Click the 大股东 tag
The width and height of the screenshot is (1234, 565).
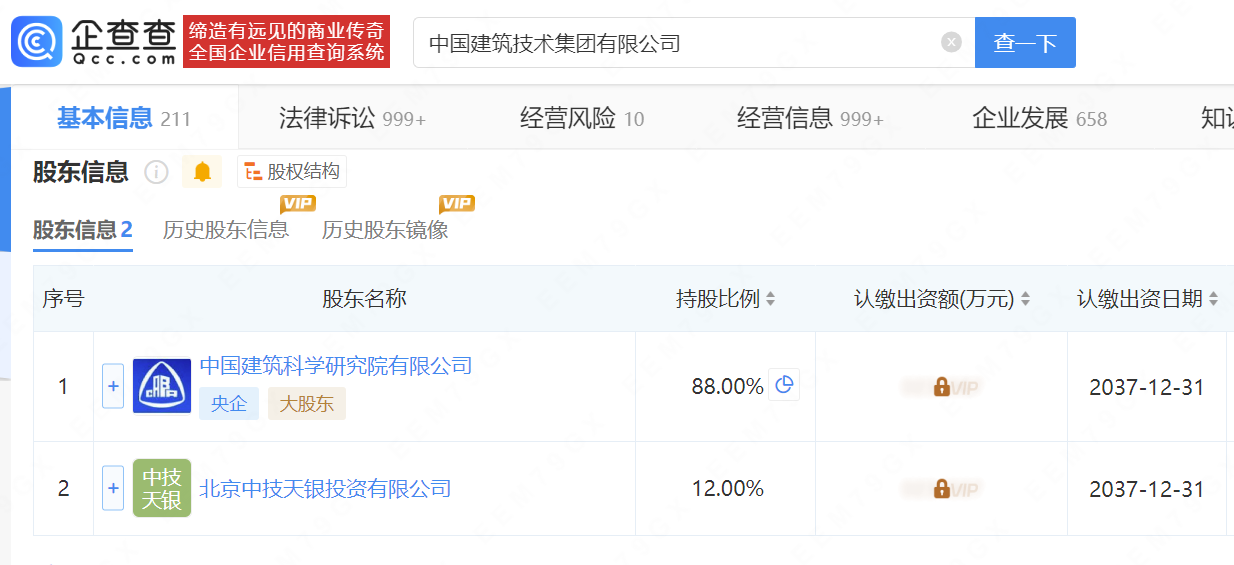[x=307, y=403]
